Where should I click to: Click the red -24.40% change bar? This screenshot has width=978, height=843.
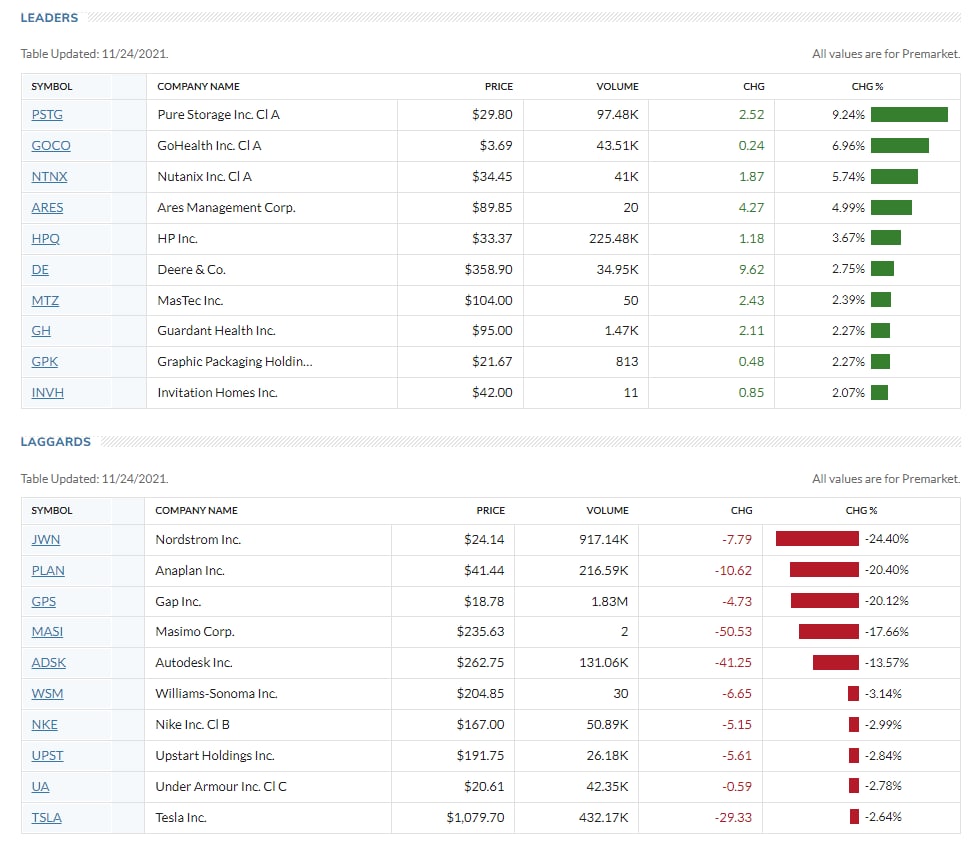click(x=817, y=539)
